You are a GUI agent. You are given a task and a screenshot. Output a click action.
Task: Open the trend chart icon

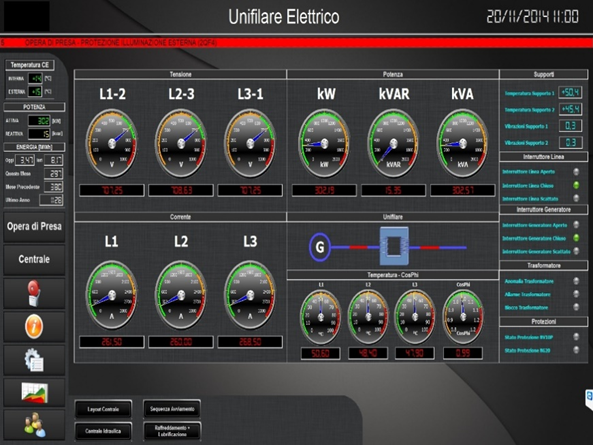[x=34, y=392]
